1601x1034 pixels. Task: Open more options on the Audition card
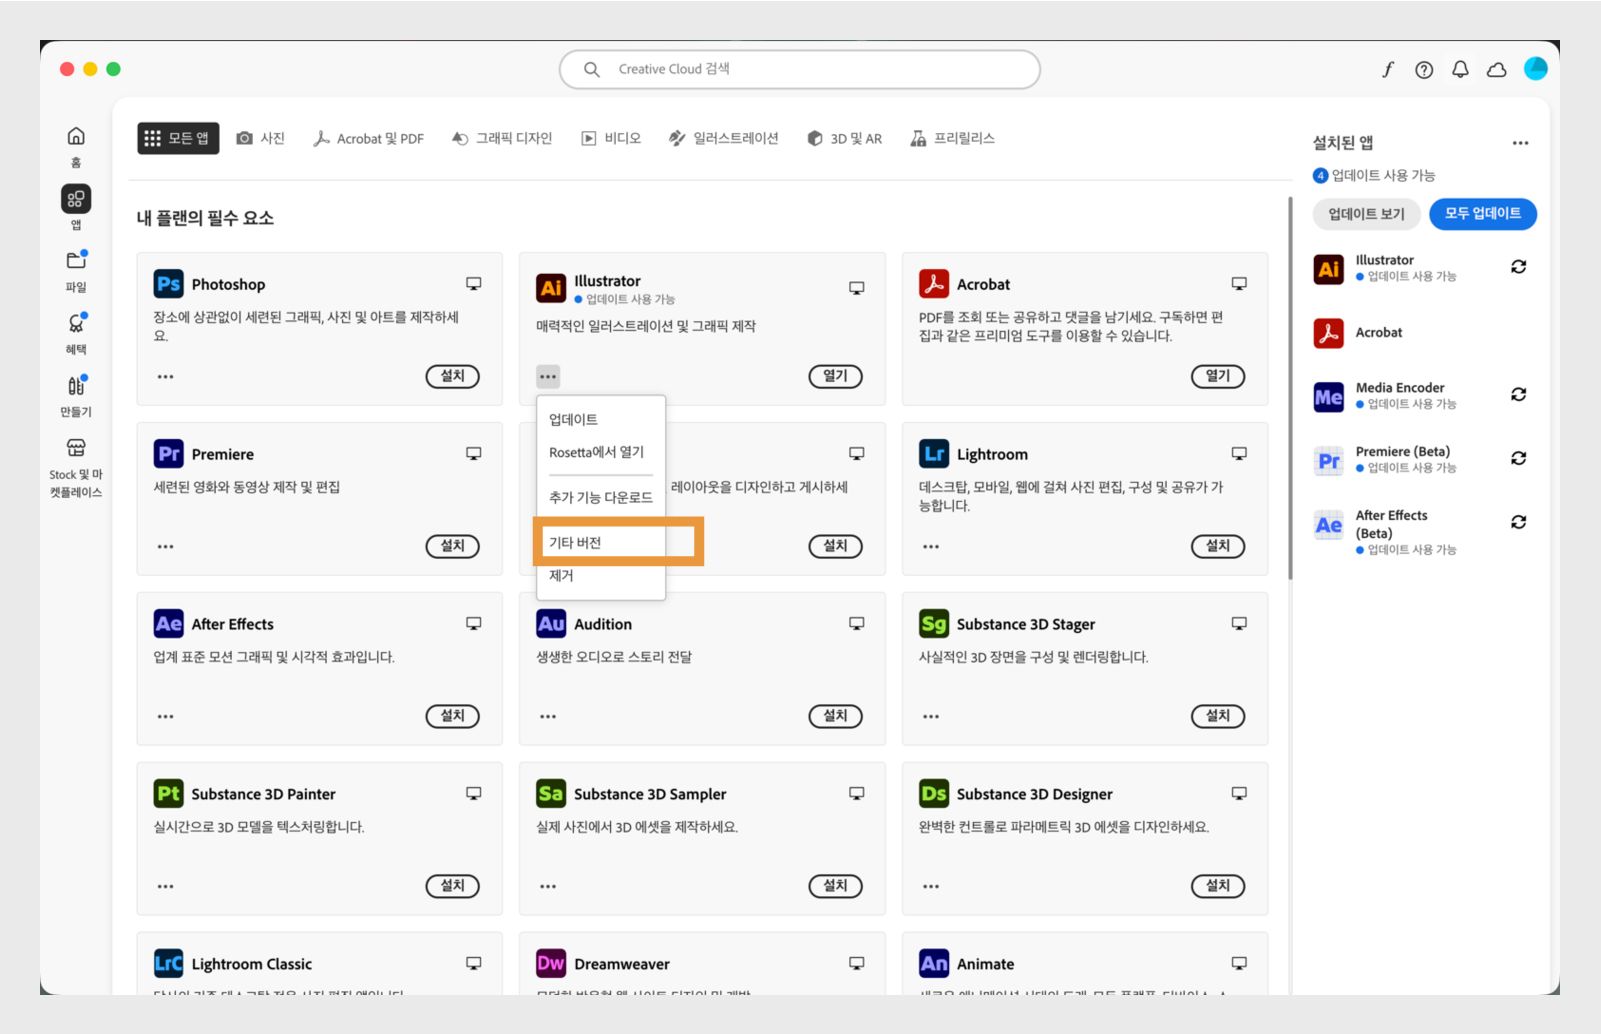click(x=548, y=717)
